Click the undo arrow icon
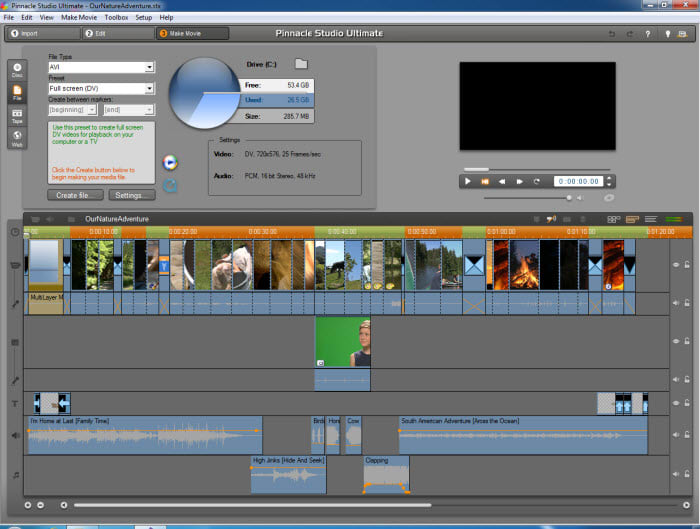700x529 pixels. pyautogui.click(x=612, y=33)
